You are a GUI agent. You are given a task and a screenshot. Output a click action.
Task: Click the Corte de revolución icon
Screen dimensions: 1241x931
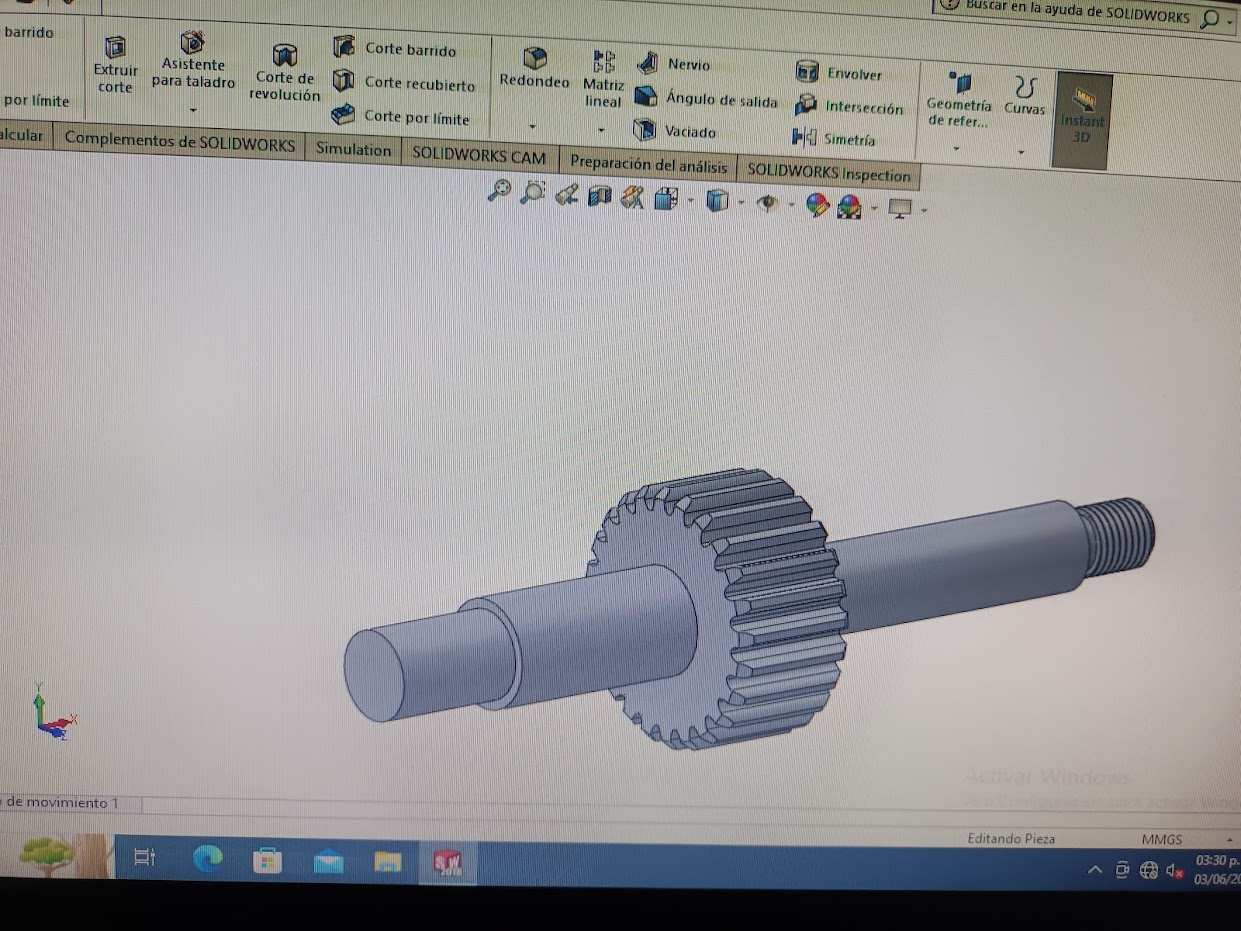285,70
